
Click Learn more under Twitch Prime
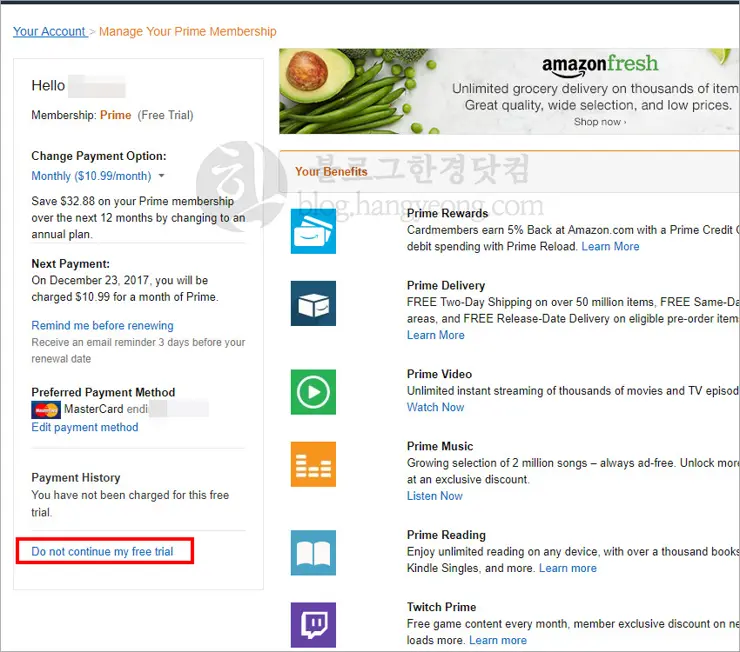[497, 641]
